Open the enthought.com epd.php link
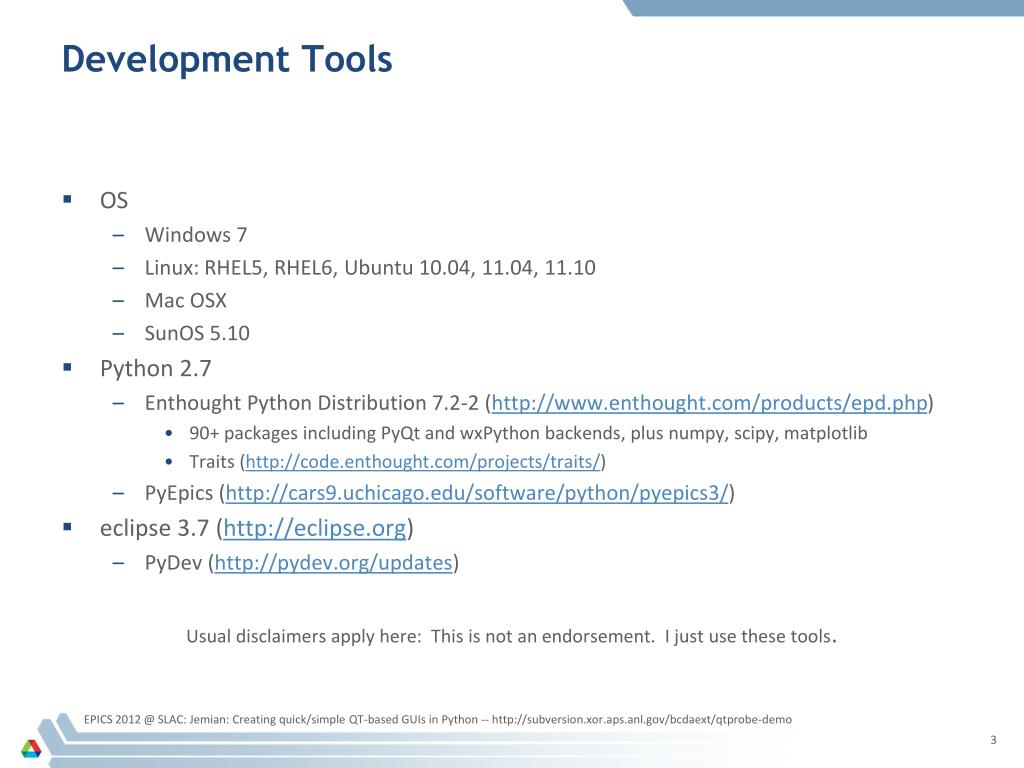The width and height of the screenshot is (1024, 768). pyautogui.click(x=709, y=403)
